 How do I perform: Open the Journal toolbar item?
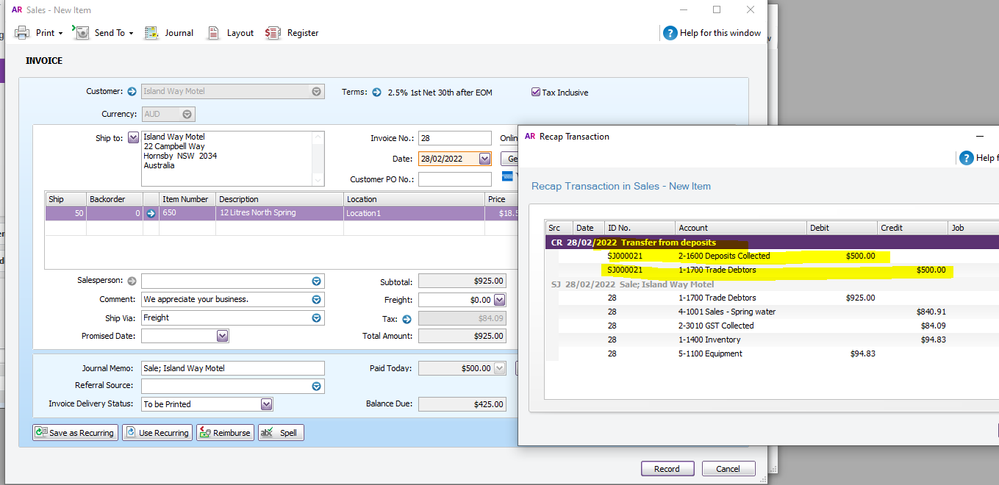[x=152, y=33]
